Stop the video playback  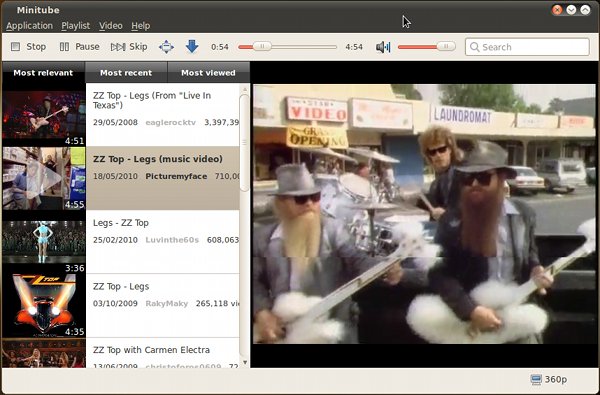pyautogui.click(x=28, y=47)
